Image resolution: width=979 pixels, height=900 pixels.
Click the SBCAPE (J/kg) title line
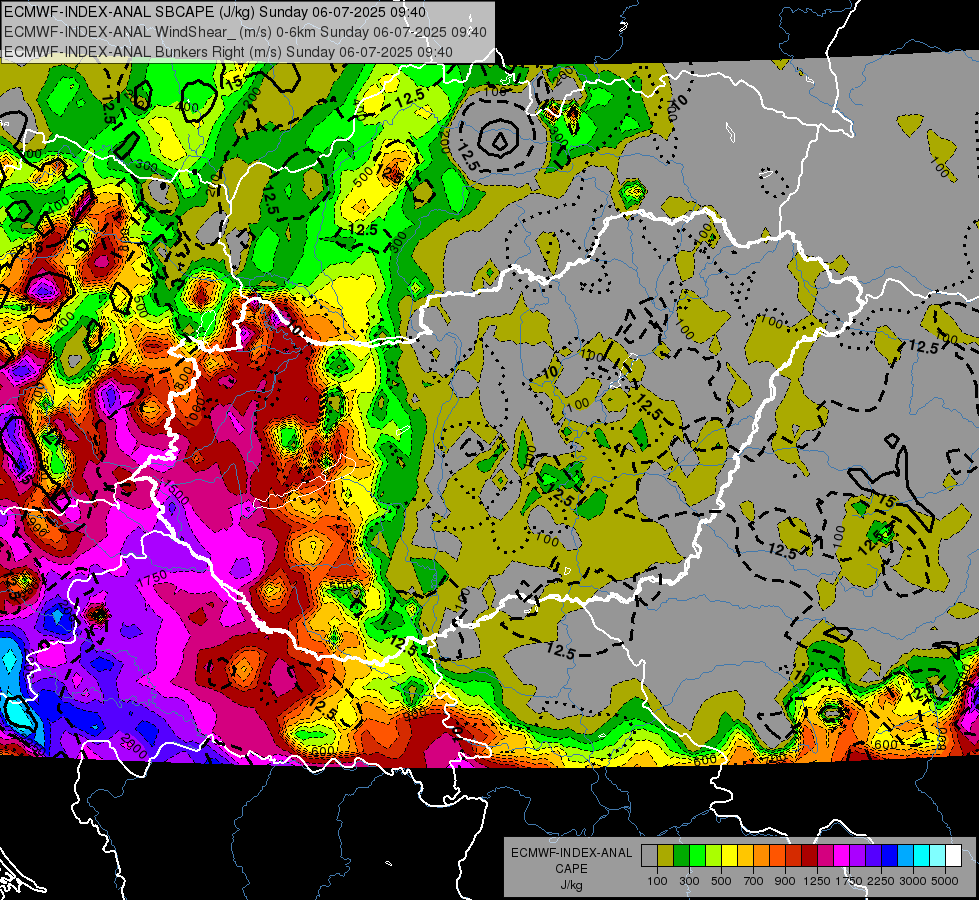[215, 12]
